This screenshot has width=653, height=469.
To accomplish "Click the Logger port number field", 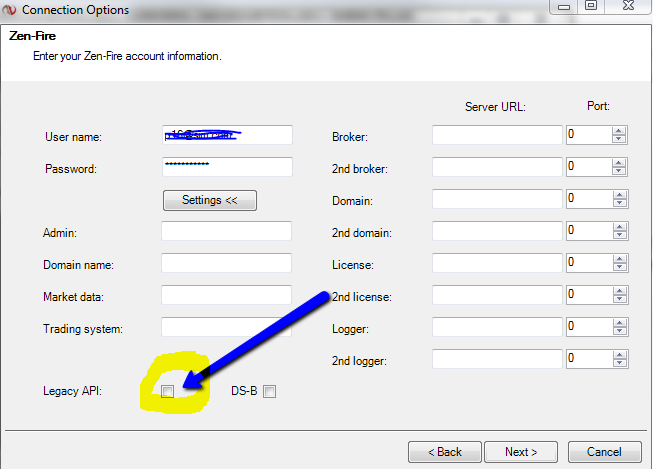I will pyautogui.click(x=589, y=327).
